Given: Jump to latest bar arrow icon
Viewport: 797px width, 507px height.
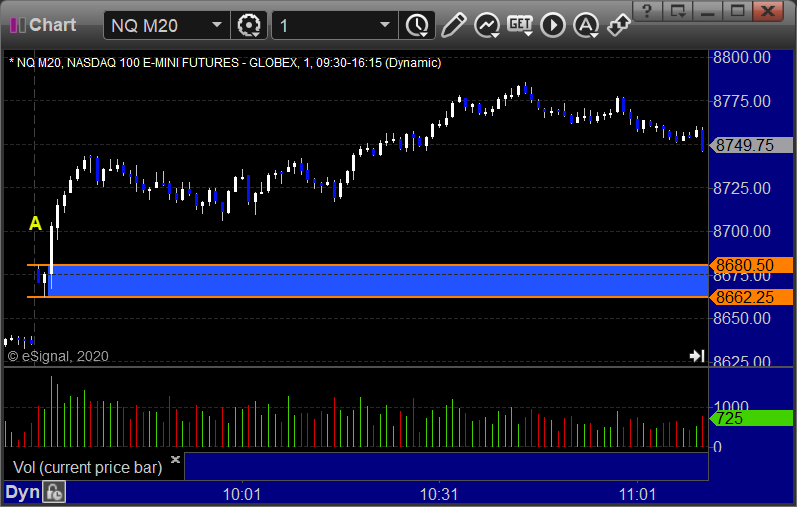Looking at the screenshot, I should click(697, 355).
